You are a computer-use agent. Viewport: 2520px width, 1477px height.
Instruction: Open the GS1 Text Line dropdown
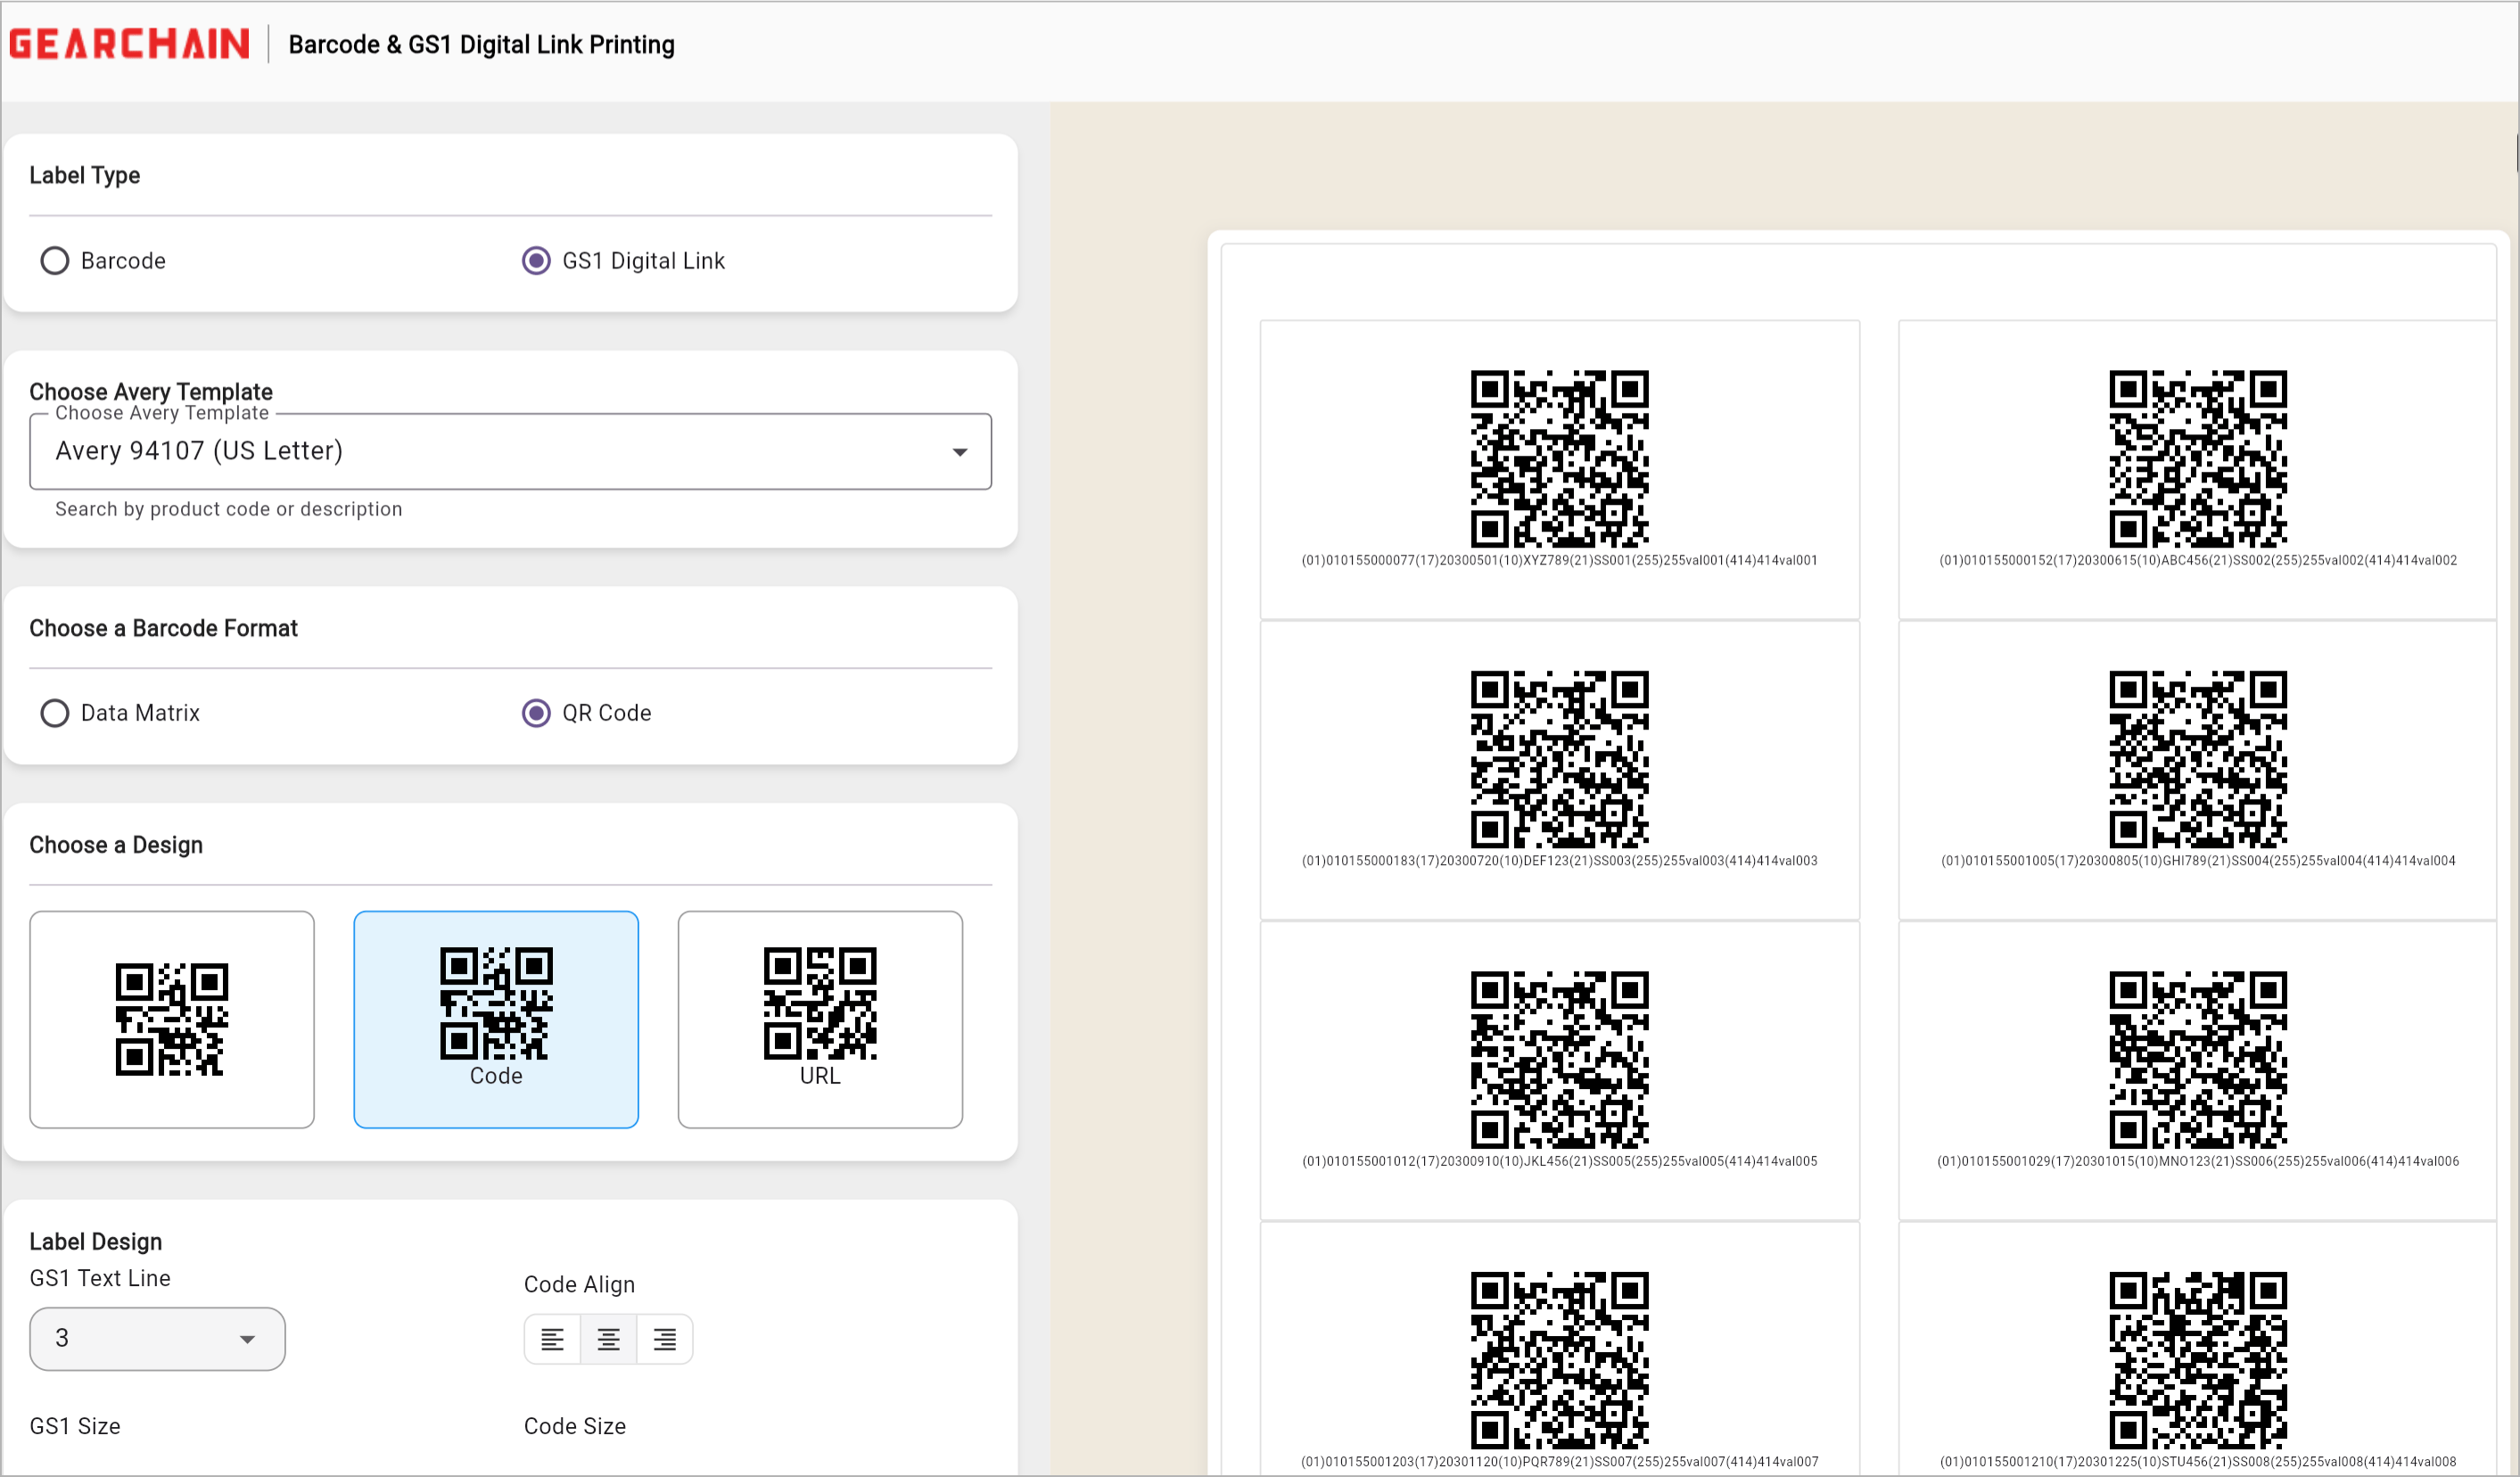[x=157, y=1339]
